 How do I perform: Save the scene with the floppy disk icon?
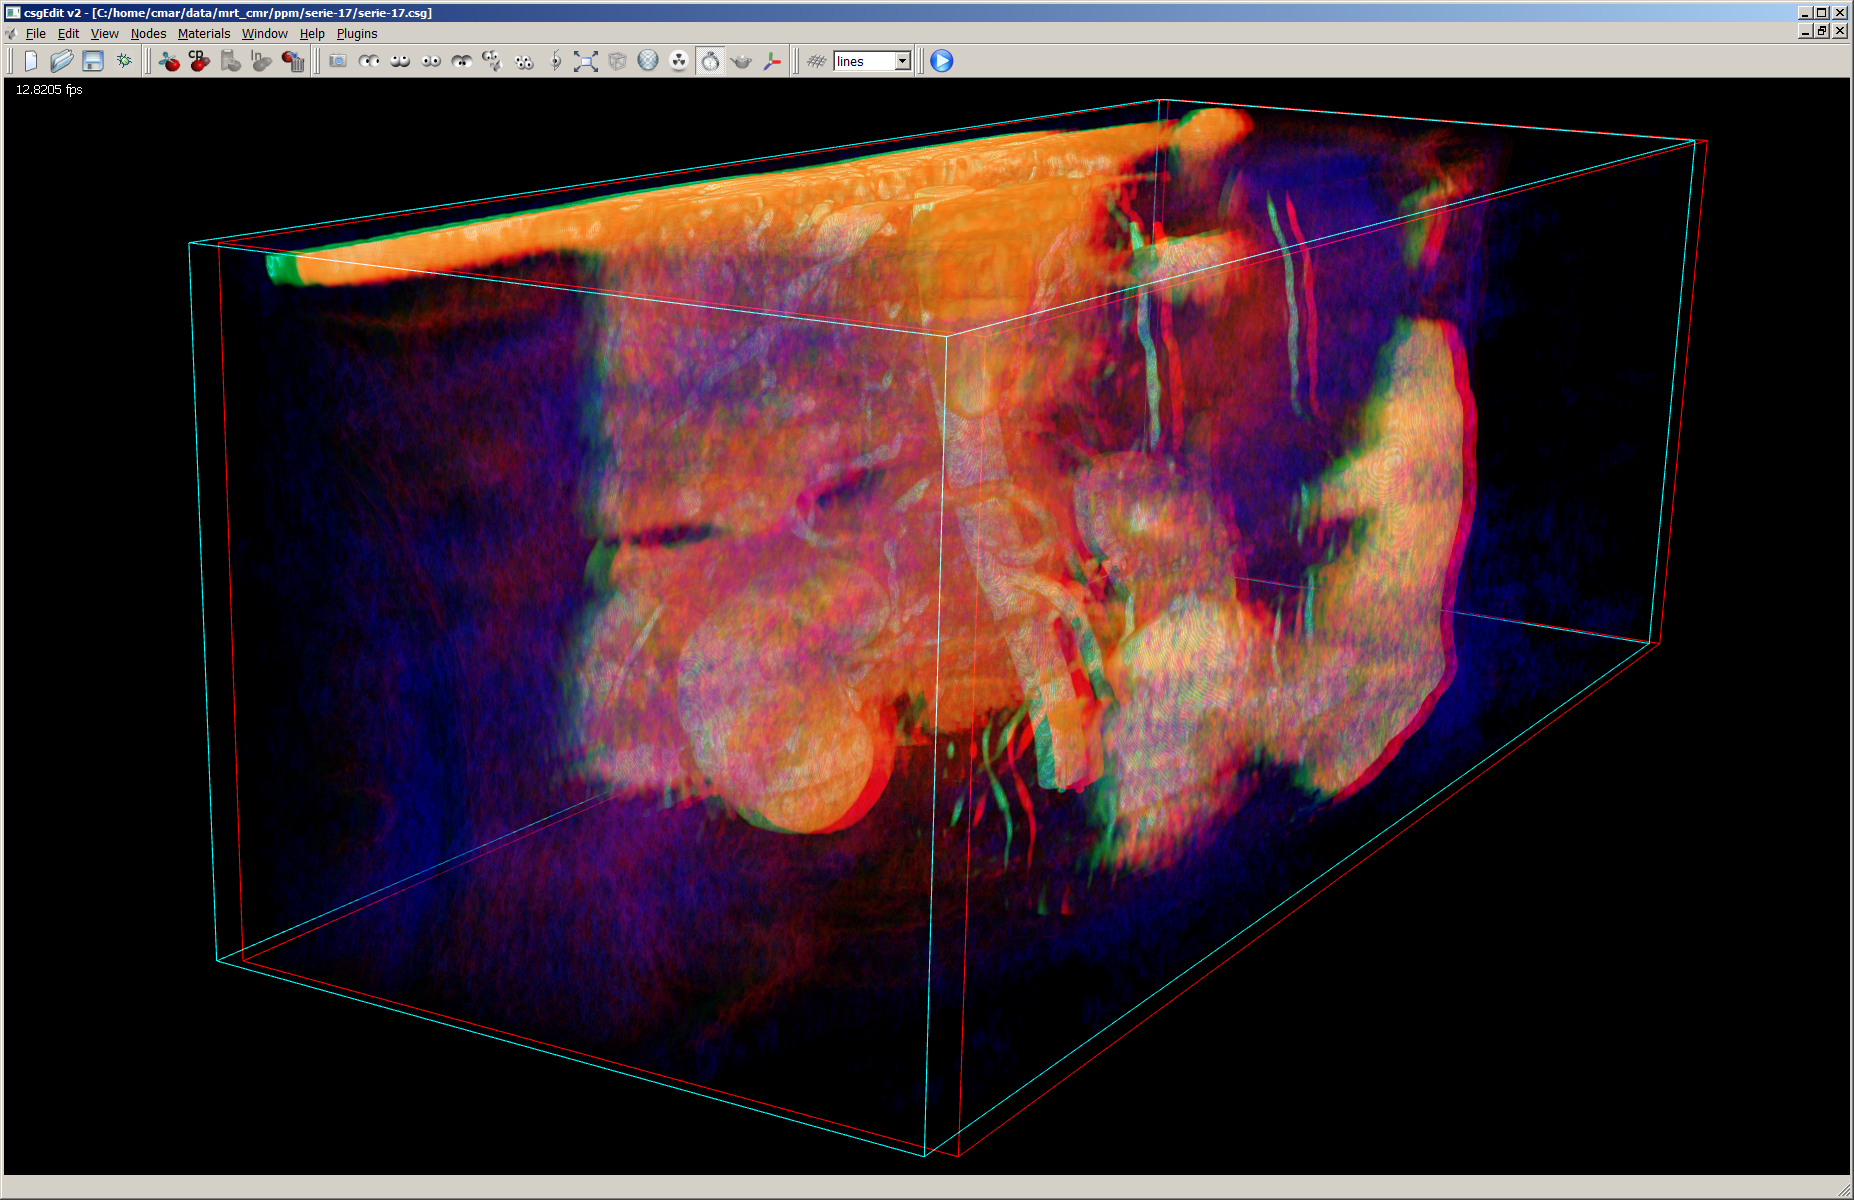(x=93, y=61)
